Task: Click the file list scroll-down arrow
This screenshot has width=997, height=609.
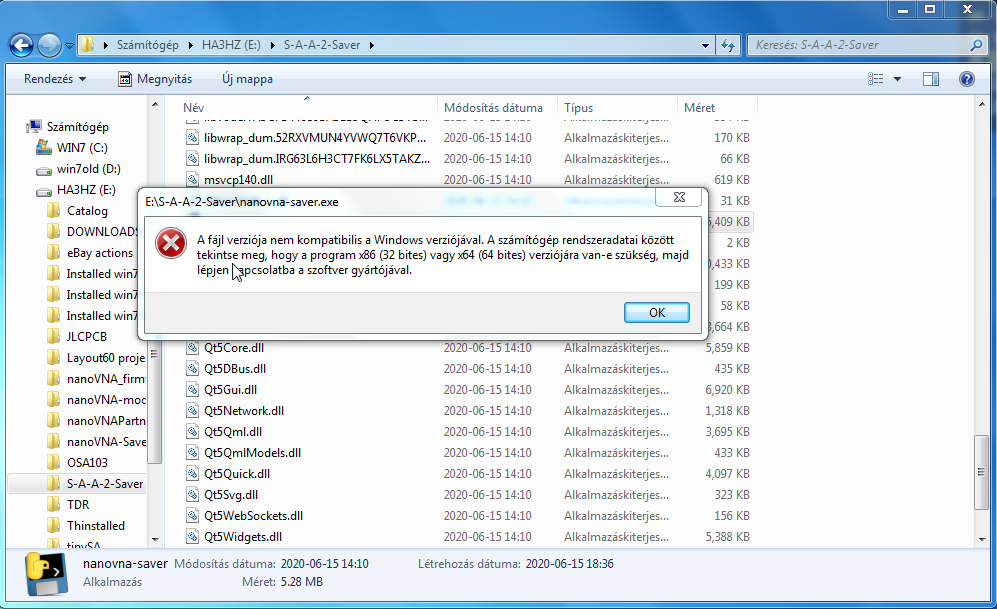Action: pyautogui.click(x=982, y=540)
